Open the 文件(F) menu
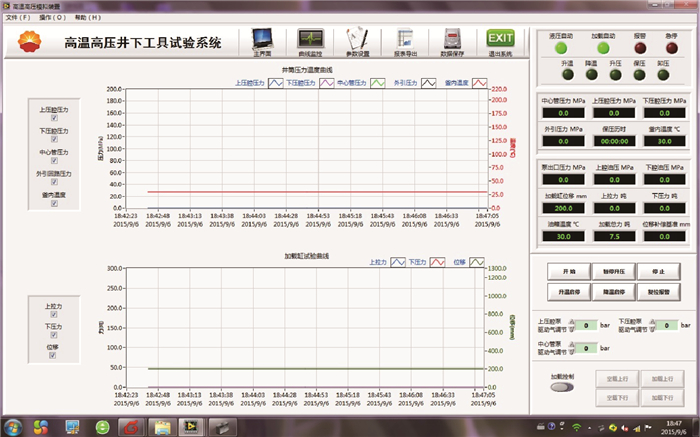Image resolution: width=700 pixels, height=437 pixels. (x=17, y=18)
